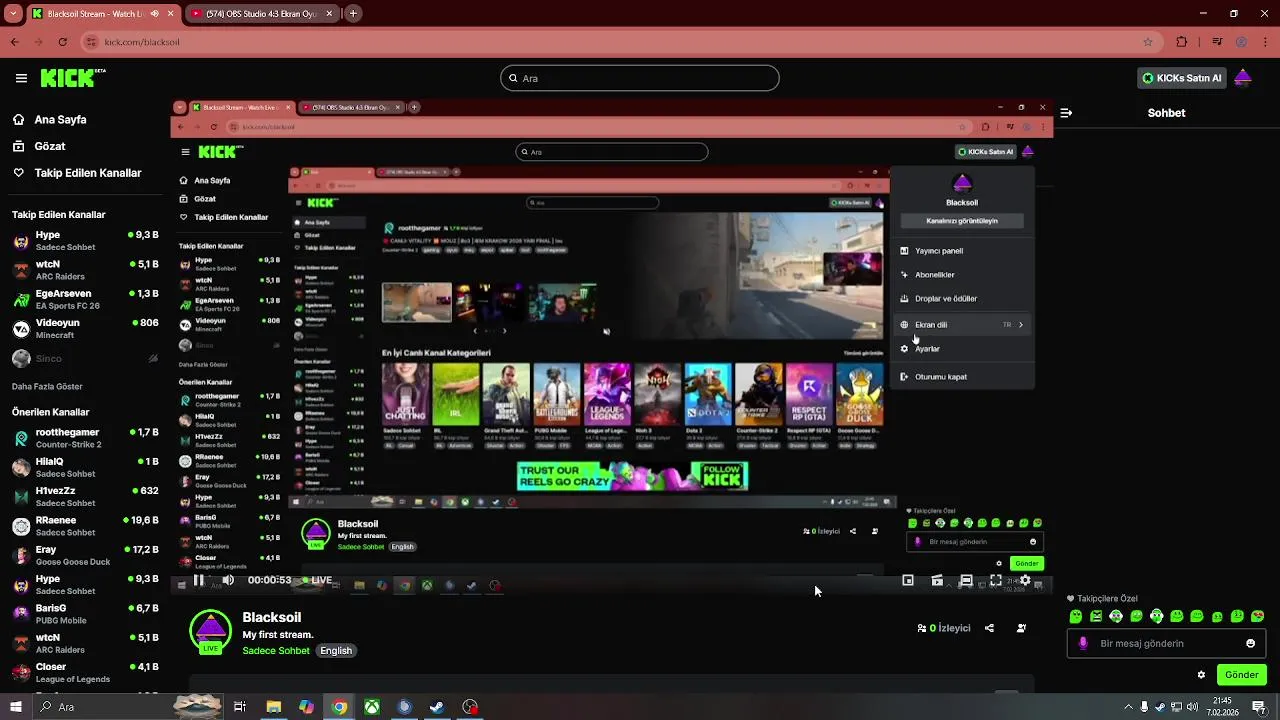1280x720 pixels.
Task: Open the player settings gear
Action: [1025, 580]
